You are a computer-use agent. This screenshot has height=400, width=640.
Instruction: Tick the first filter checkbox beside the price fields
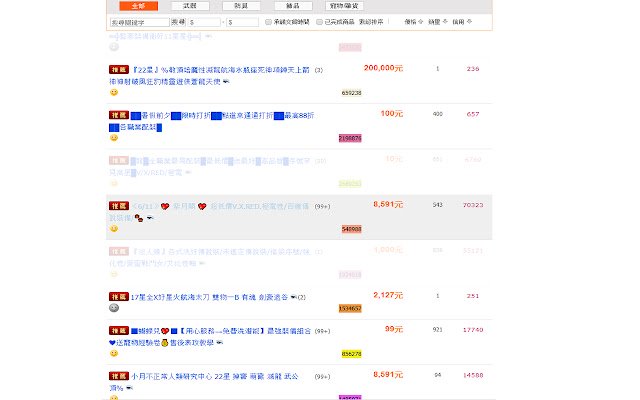click(268, 22)
